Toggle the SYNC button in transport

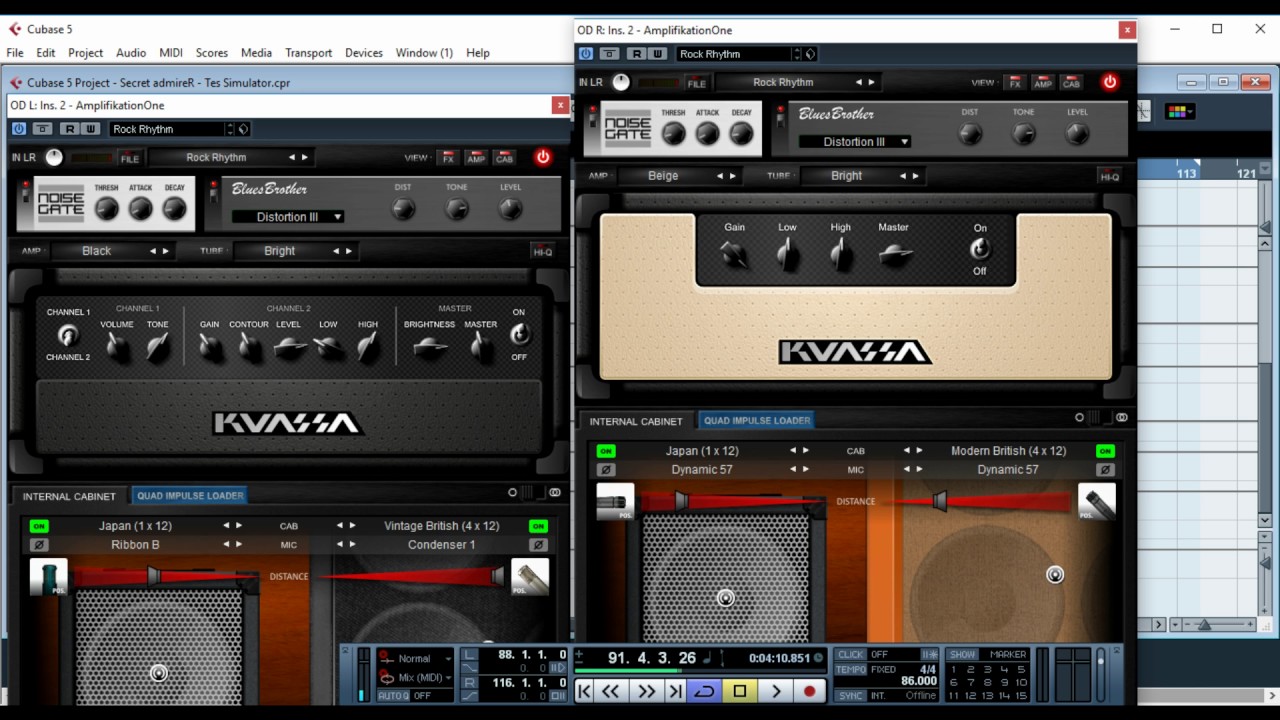click(x=851, y=696)
